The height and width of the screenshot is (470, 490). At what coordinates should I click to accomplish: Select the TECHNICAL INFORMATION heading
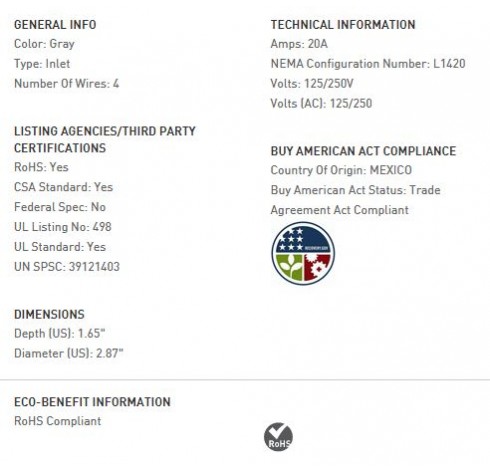click(343, 25)
